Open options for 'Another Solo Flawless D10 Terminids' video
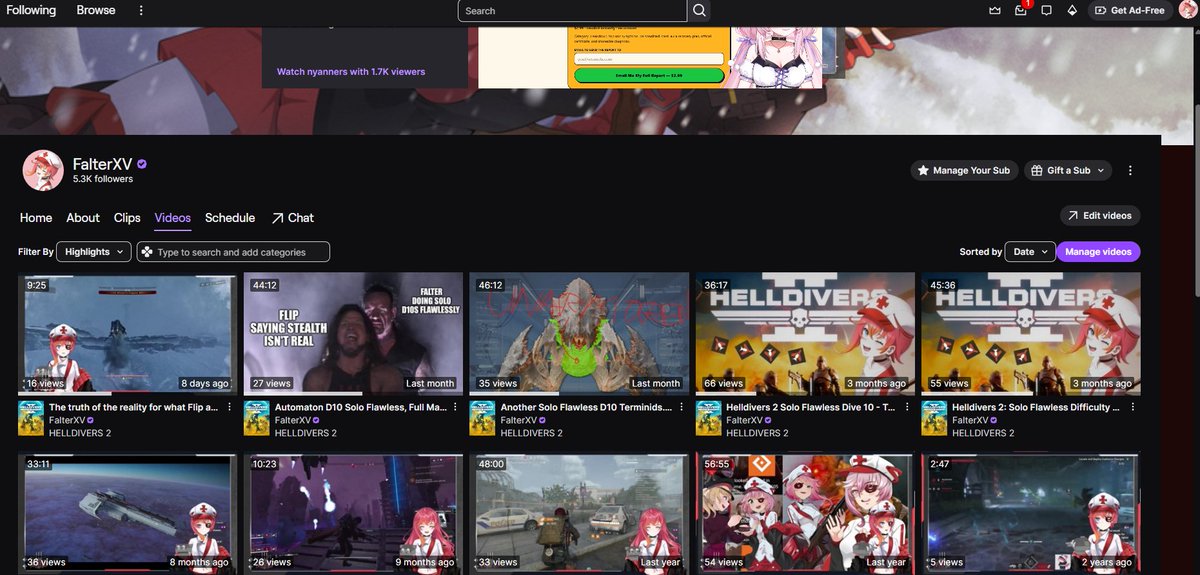The width and height of the screenshot is (1200, 575). pos(682,407)
